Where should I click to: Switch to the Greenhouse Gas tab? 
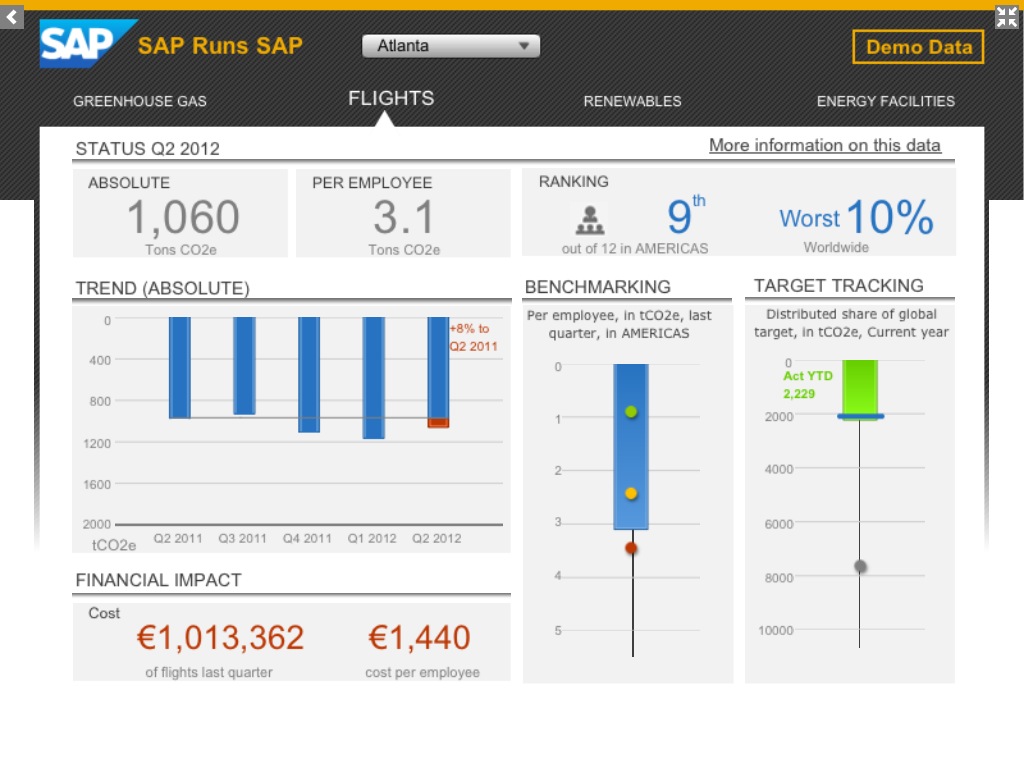pos(140,101)
